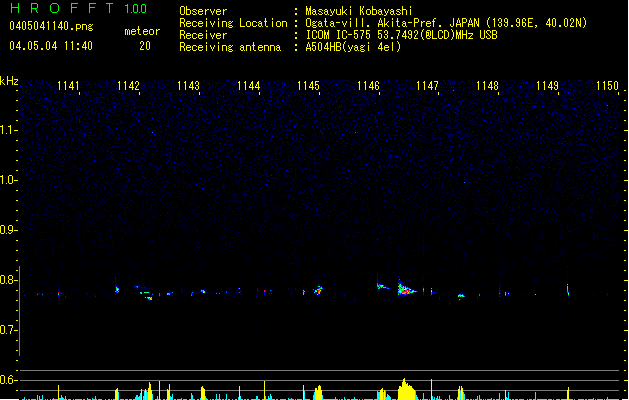Click the kHz axis unit label

9,81
